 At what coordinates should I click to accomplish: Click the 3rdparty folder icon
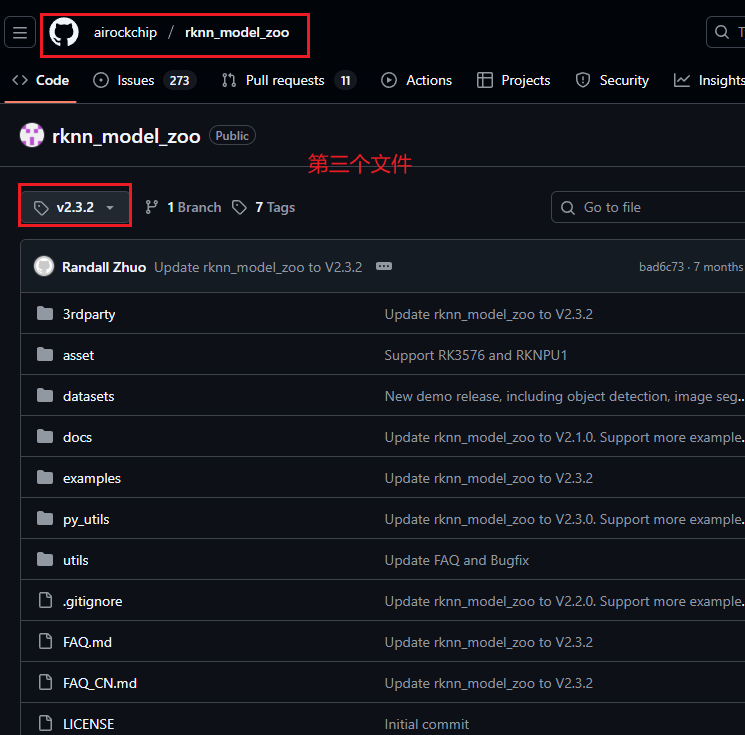[x=45, y=314]
